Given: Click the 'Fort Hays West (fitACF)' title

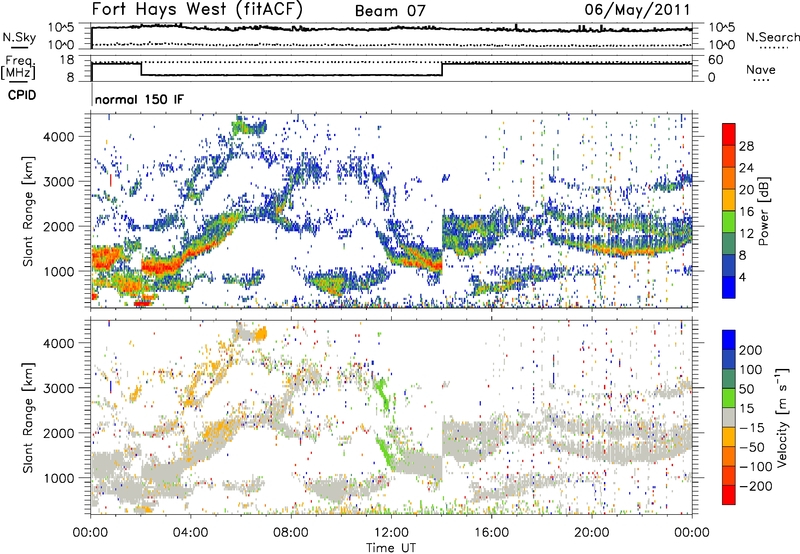Looking at the screenshot, I should 197,9.
